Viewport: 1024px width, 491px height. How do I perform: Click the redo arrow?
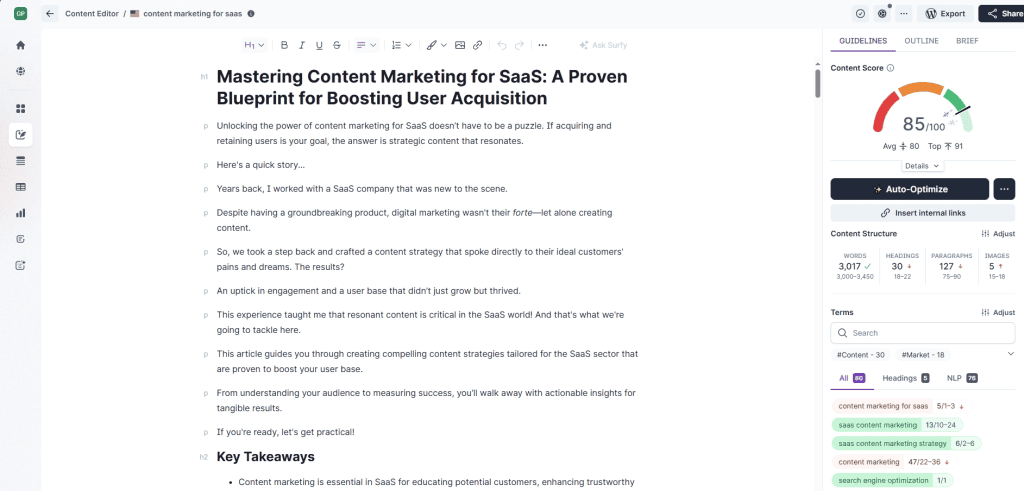pyautogui.click(x=519, y=45)
